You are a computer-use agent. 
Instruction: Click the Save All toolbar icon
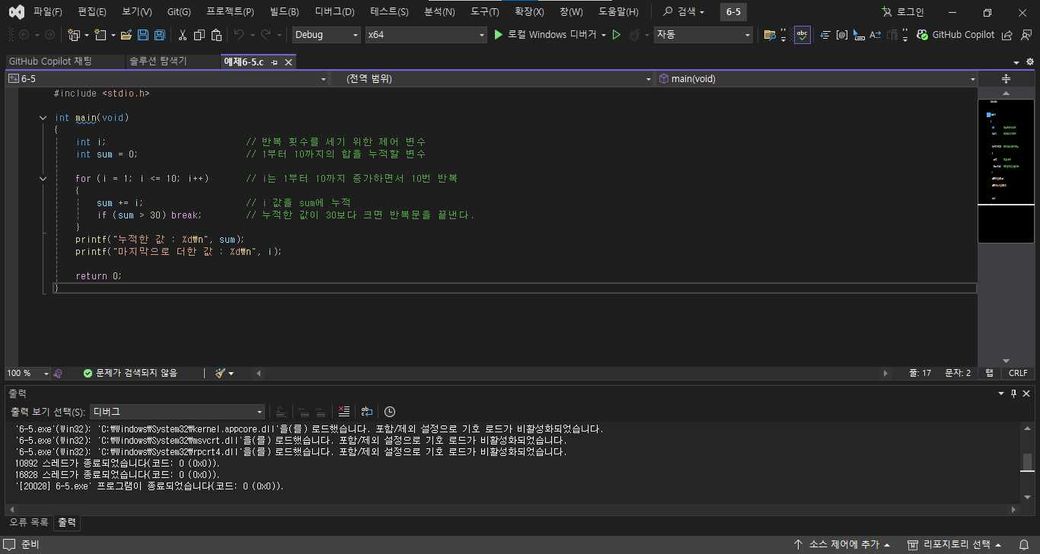160,35
